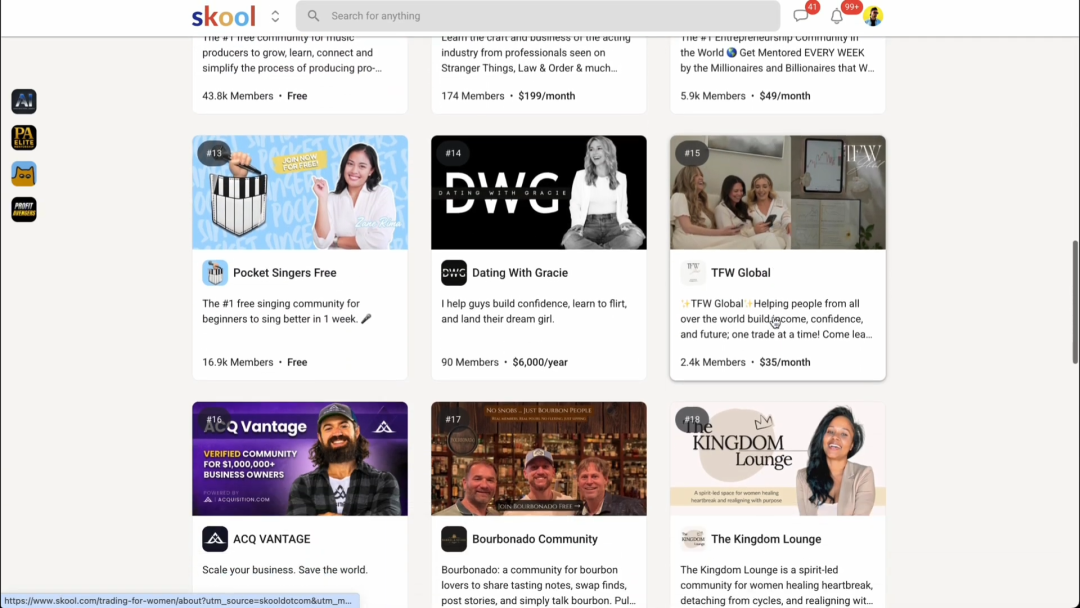Click the '$6,000/year' price text
The height and width of the screenshot is (608, 1080).
click(540, 362)
